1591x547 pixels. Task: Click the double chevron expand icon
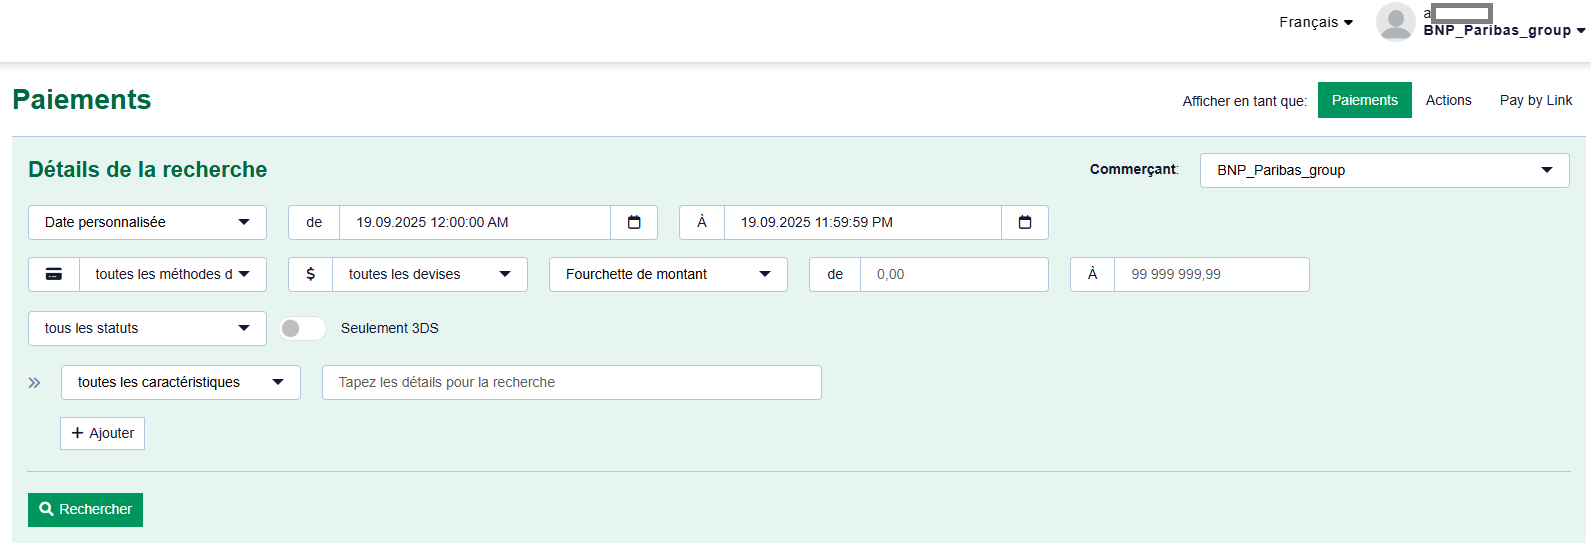point(35,383)
